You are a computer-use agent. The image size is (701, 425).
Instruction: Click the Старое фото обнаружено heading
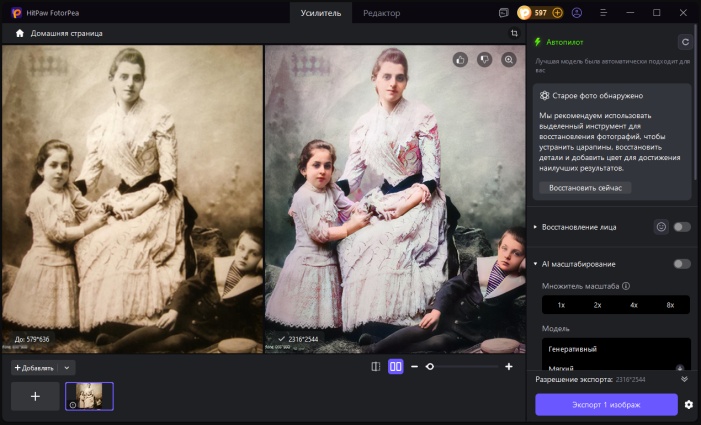click(x=597, y=96)
